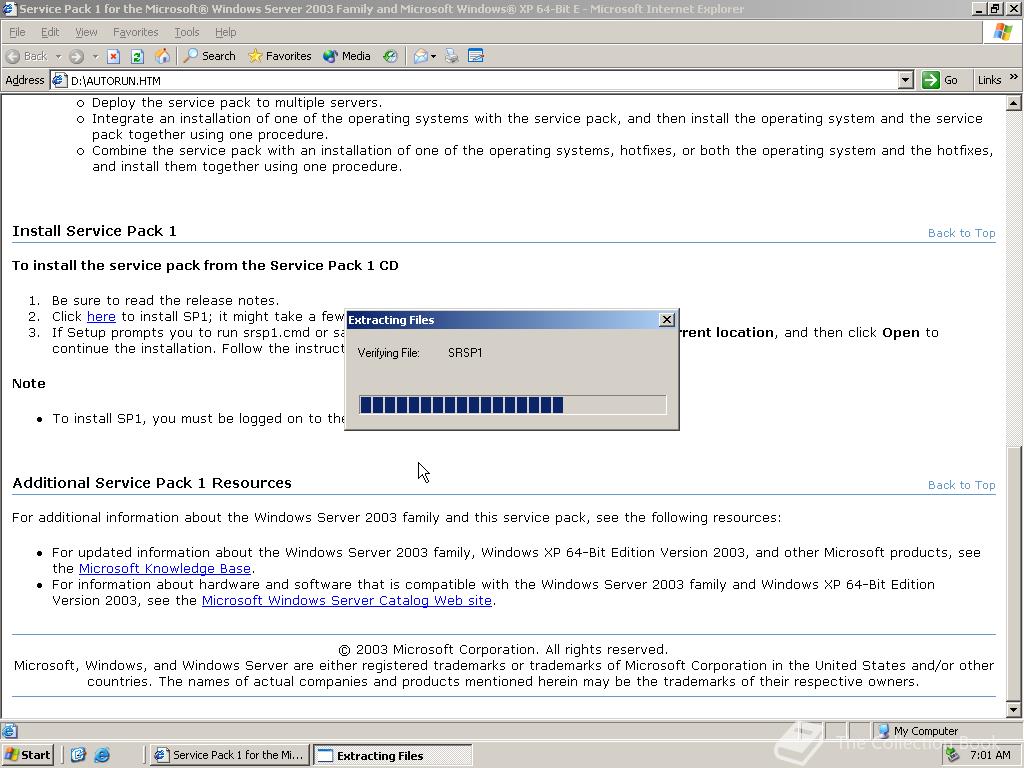Click the Extracting Files progress bar
Viewport: 1024px width, 768px height.
(x=513, y=405)
